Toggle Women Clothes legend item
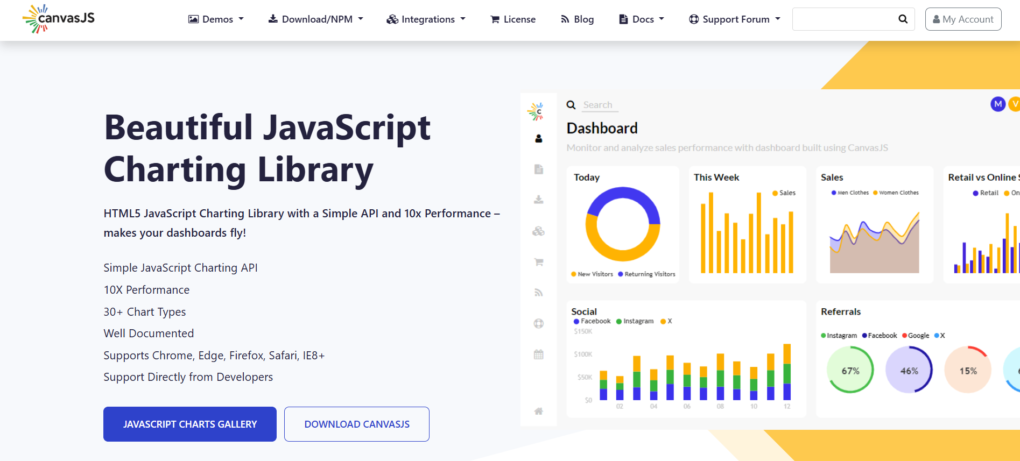This screenshot has width=1020, height=461. [x=896, y=193]
